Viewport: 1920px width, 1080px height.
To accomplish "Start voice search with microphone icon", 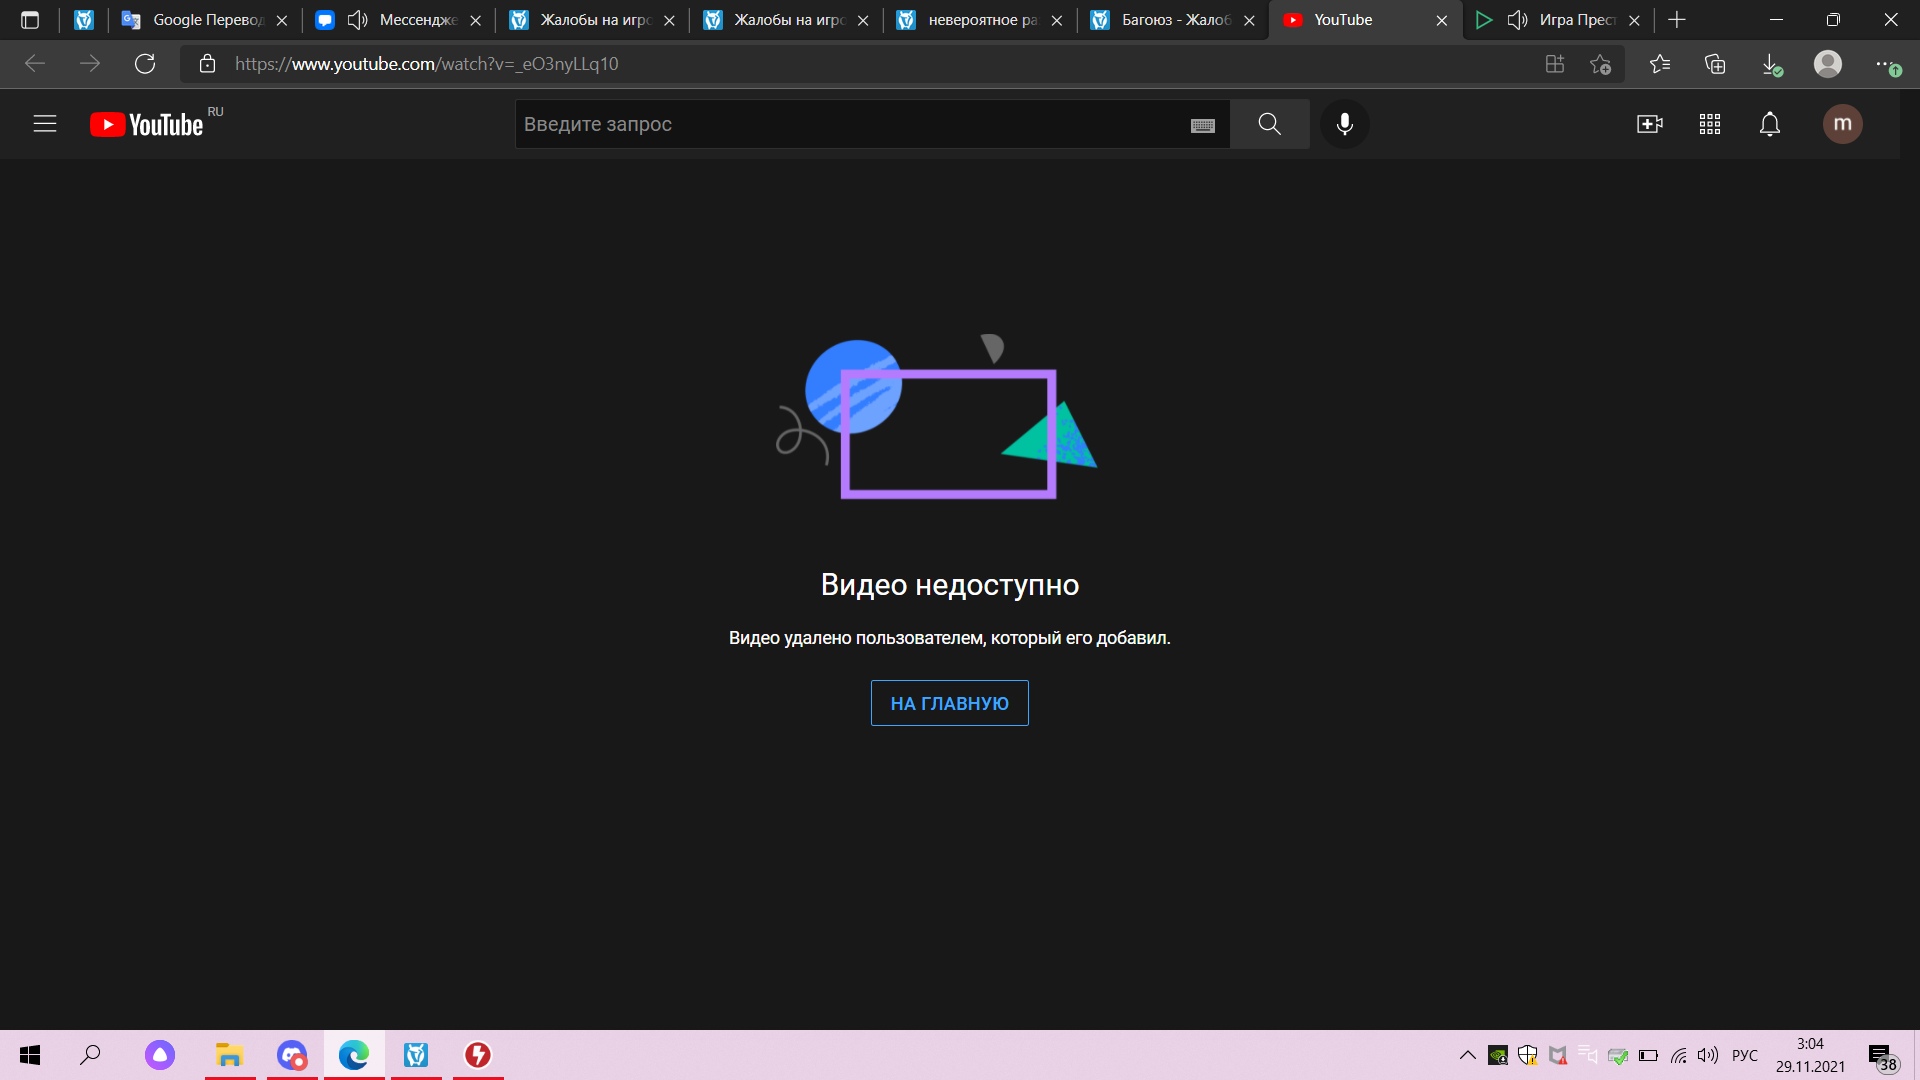I will [x=1345, y=124].
